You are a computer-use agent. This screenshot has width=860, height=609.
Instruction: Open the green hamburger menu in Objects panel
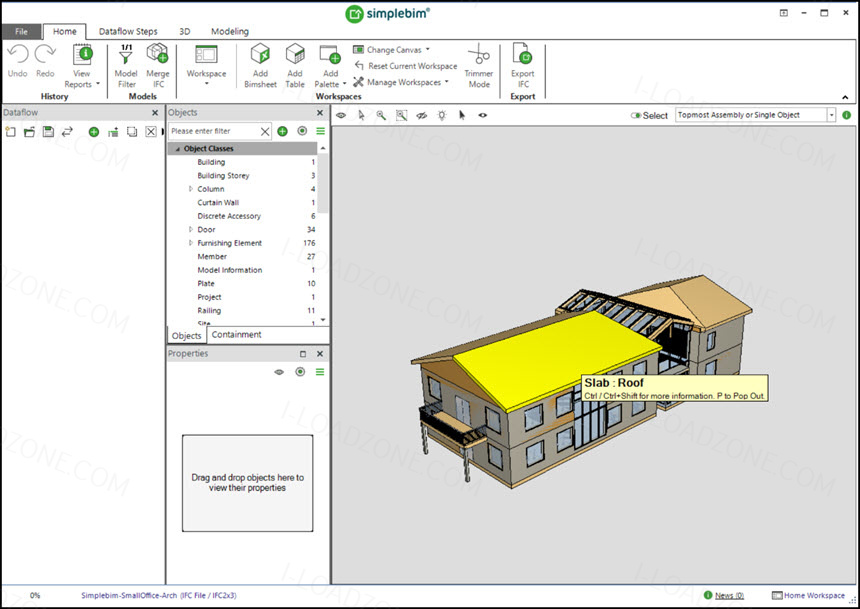(320, 131)
